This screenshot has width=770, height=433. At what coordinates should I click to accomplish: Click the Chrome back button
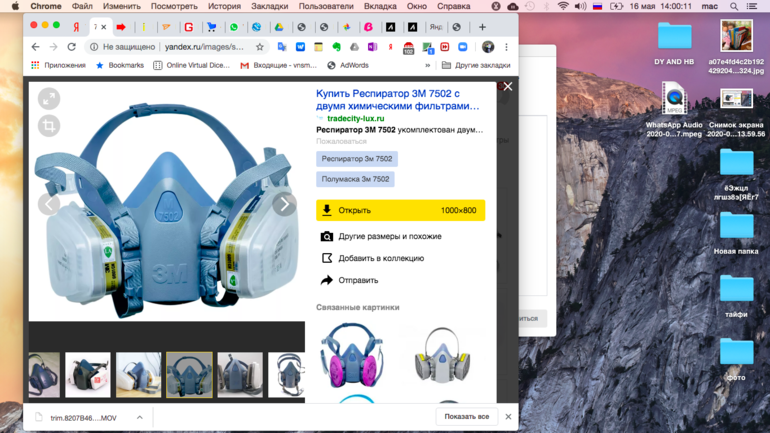pyautogui.click(x=35, y=47)
